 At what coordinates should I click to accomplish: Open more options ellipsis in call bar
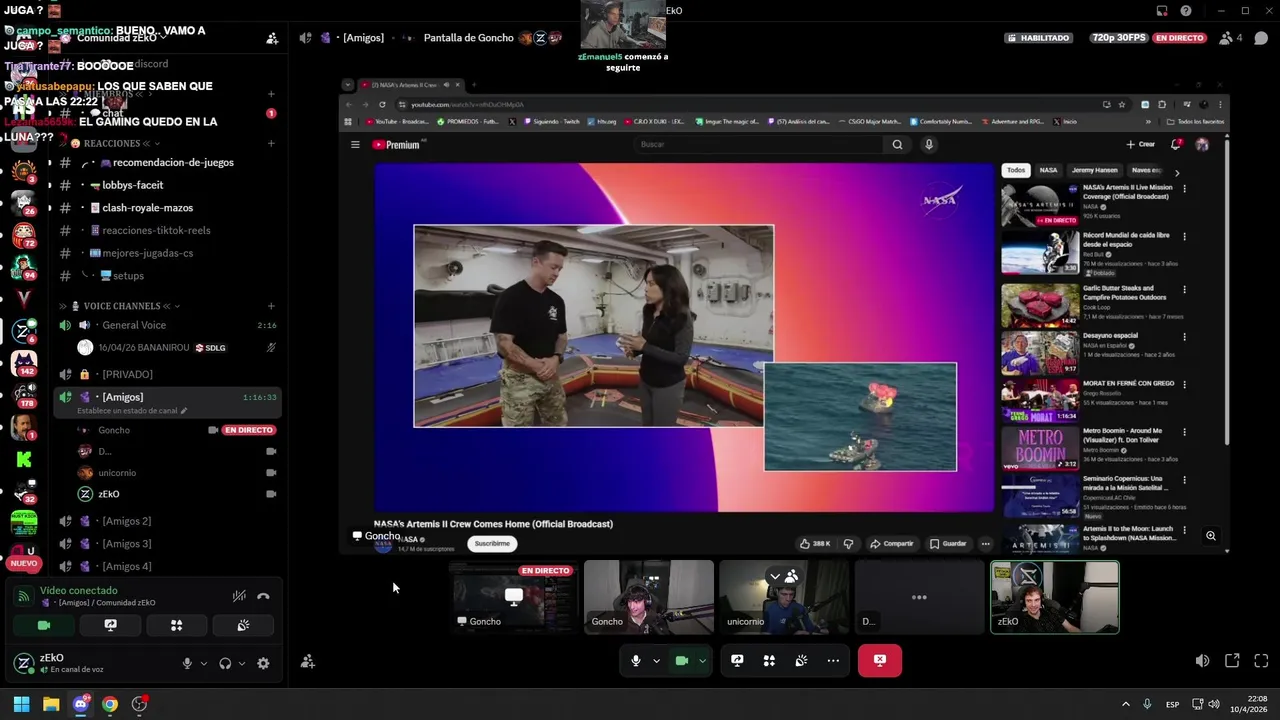(833, 660)
